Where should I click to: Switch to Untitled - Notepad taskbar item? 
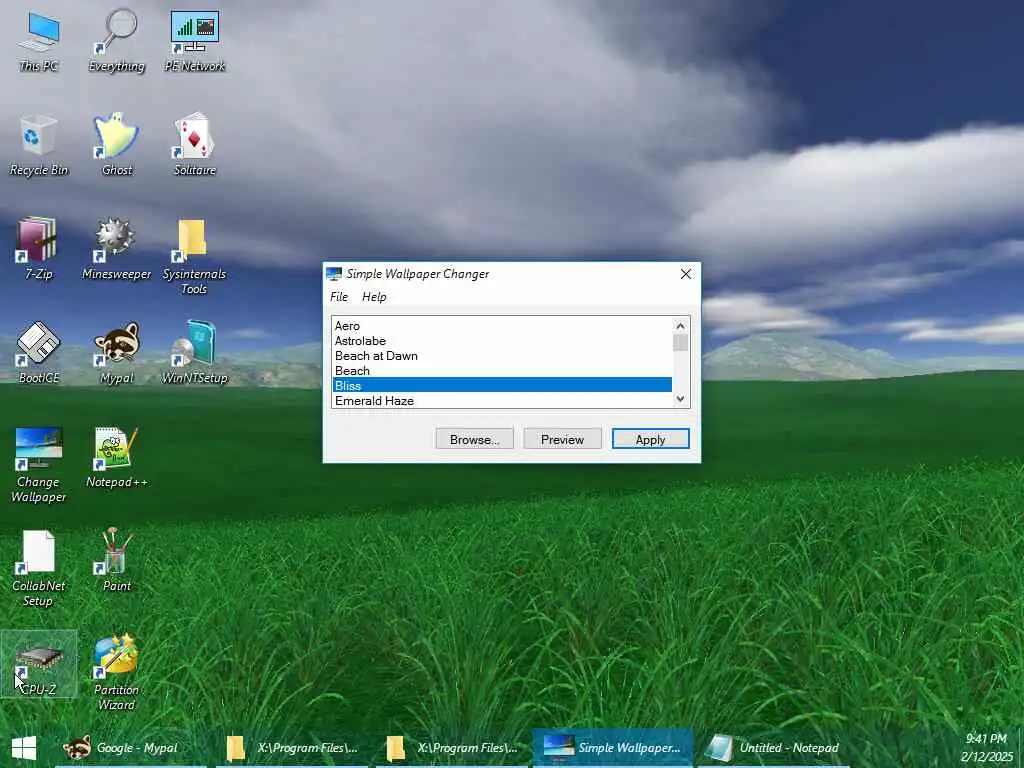774,748
